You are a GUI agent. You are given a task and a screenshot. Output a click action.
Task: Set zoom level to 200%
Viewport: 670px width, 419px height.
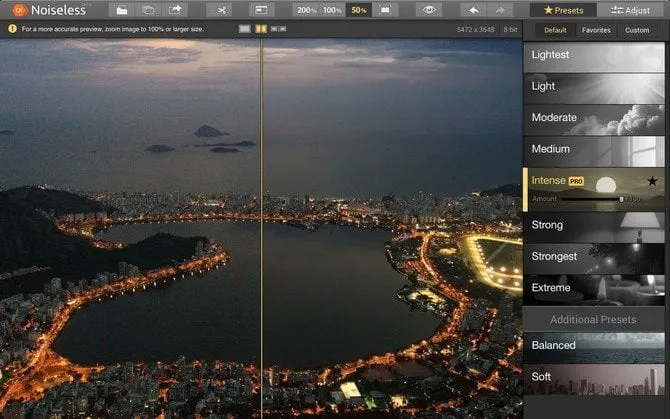307,10
